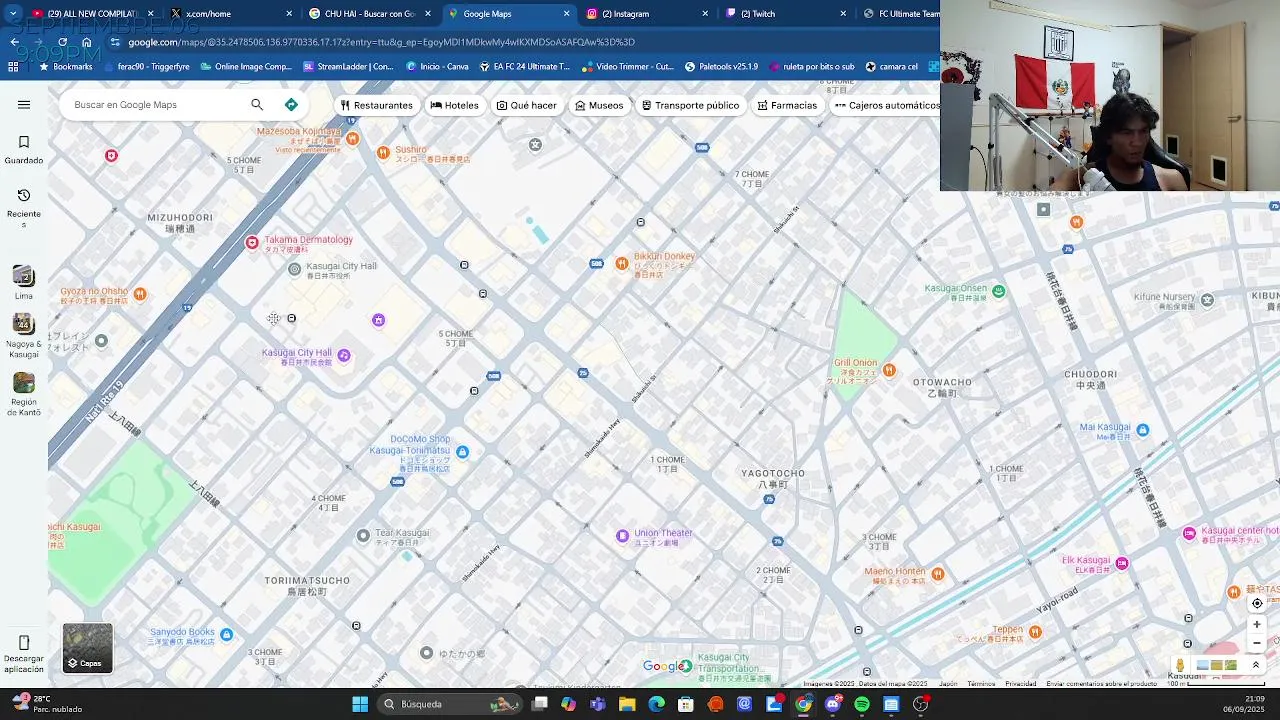Click the DoCoMo Shop Kasugai-Toriimatsu pin
This screenshot has width=1280, height=720.
coord(462,452)
